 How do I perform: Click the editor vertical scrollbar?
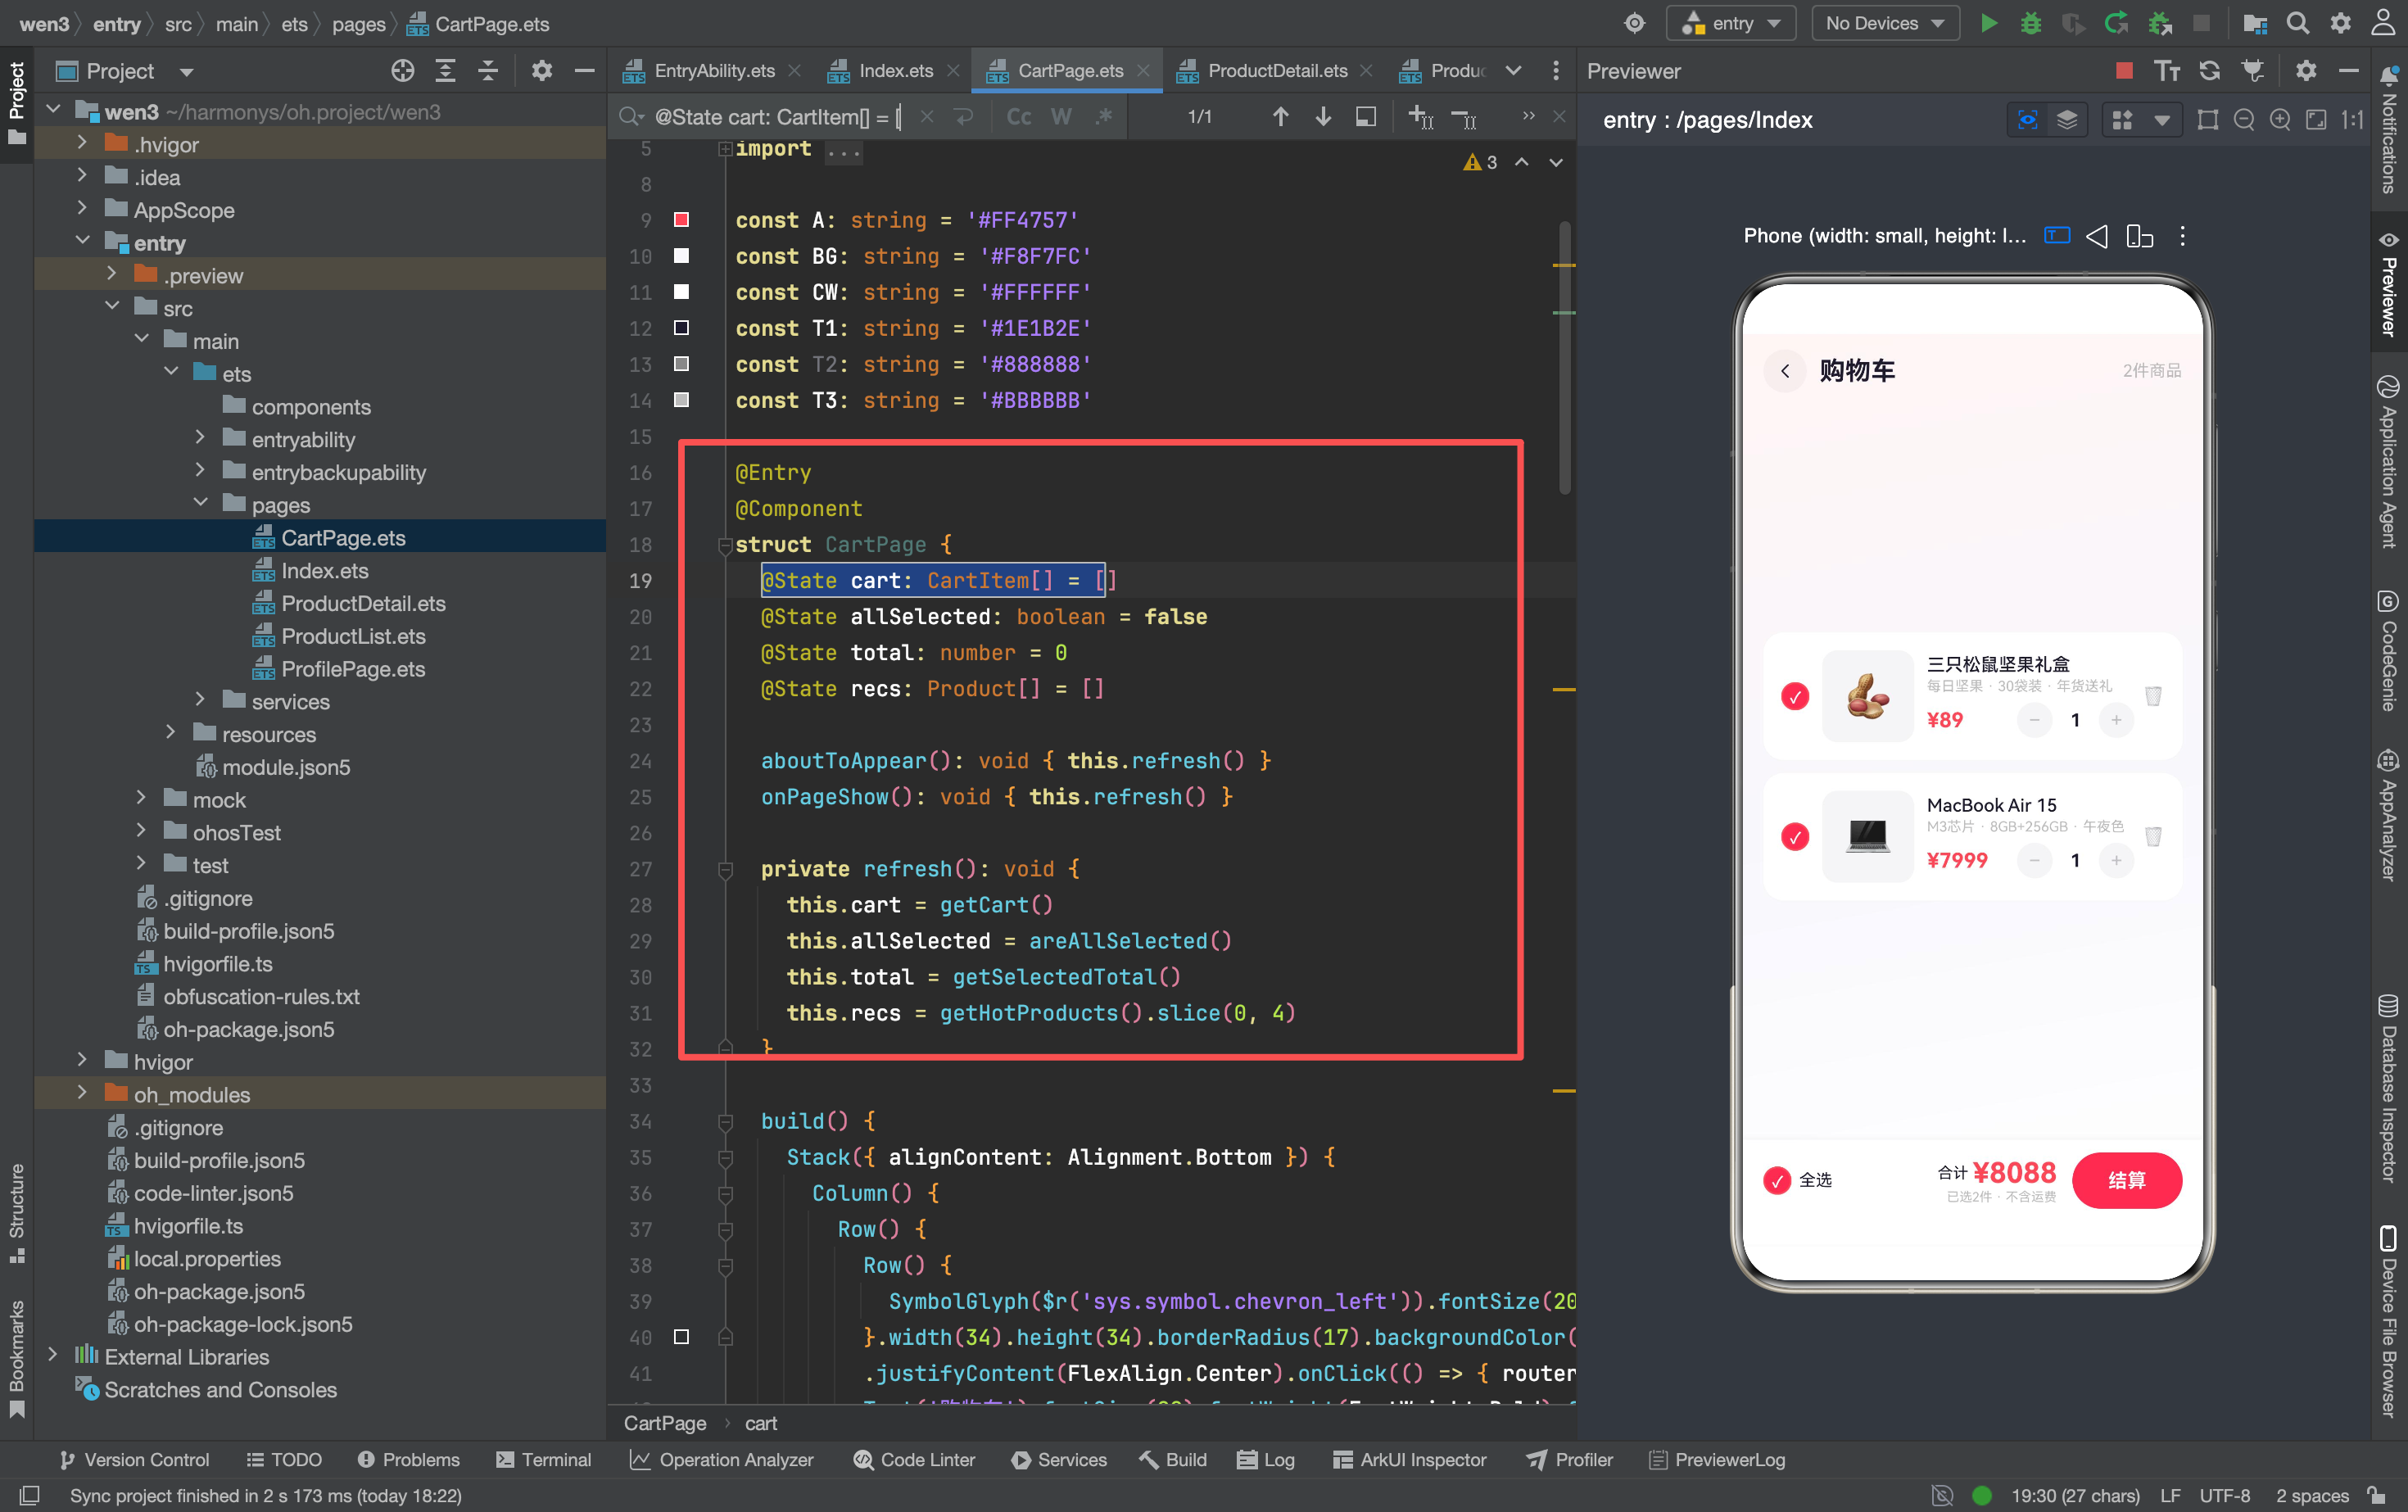(1565, 358)
